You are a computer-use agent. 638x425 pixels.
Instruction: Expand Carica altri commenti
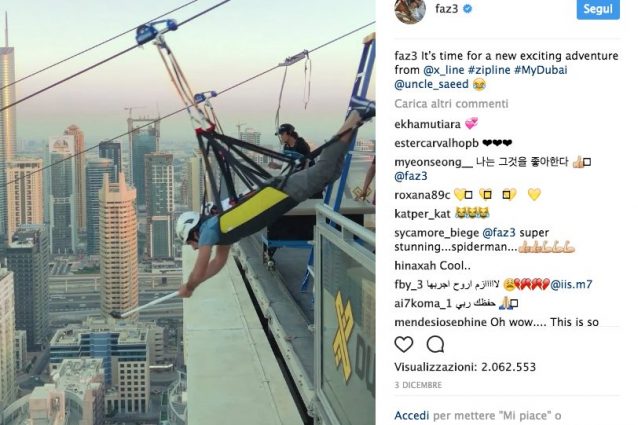coord(451,104)
